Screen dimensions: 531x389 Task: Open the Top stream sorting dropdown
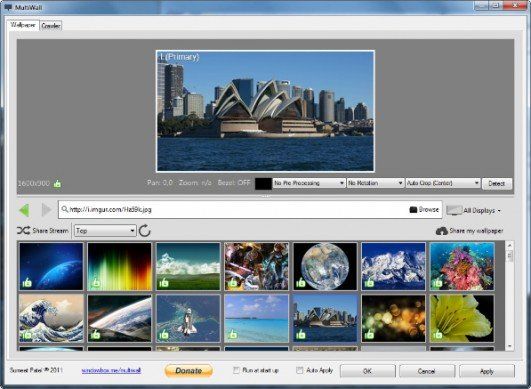click(105, 231)
